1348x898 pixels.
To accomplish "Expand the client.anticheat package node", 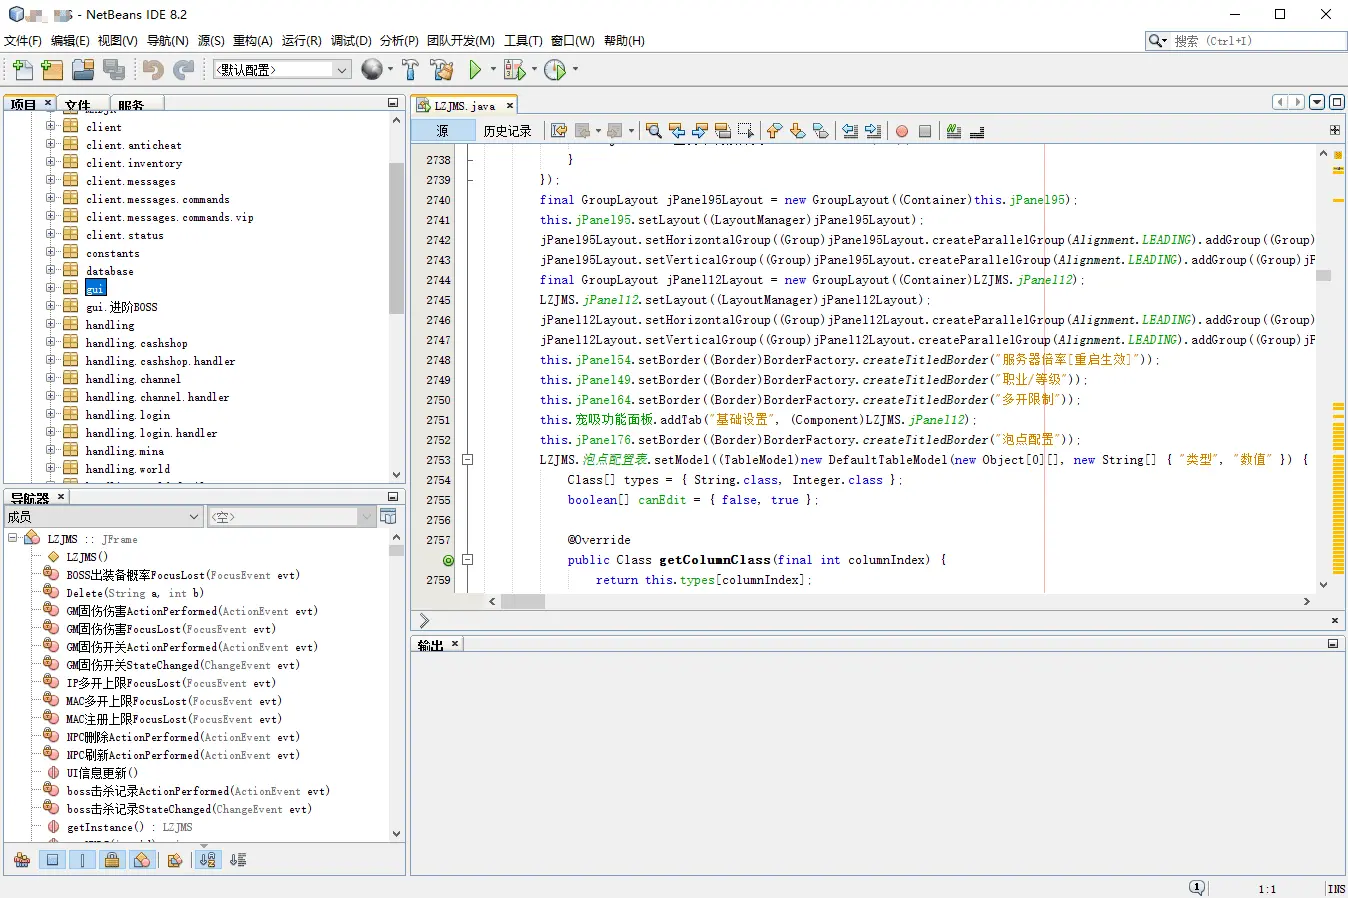I will click(50, 144).
